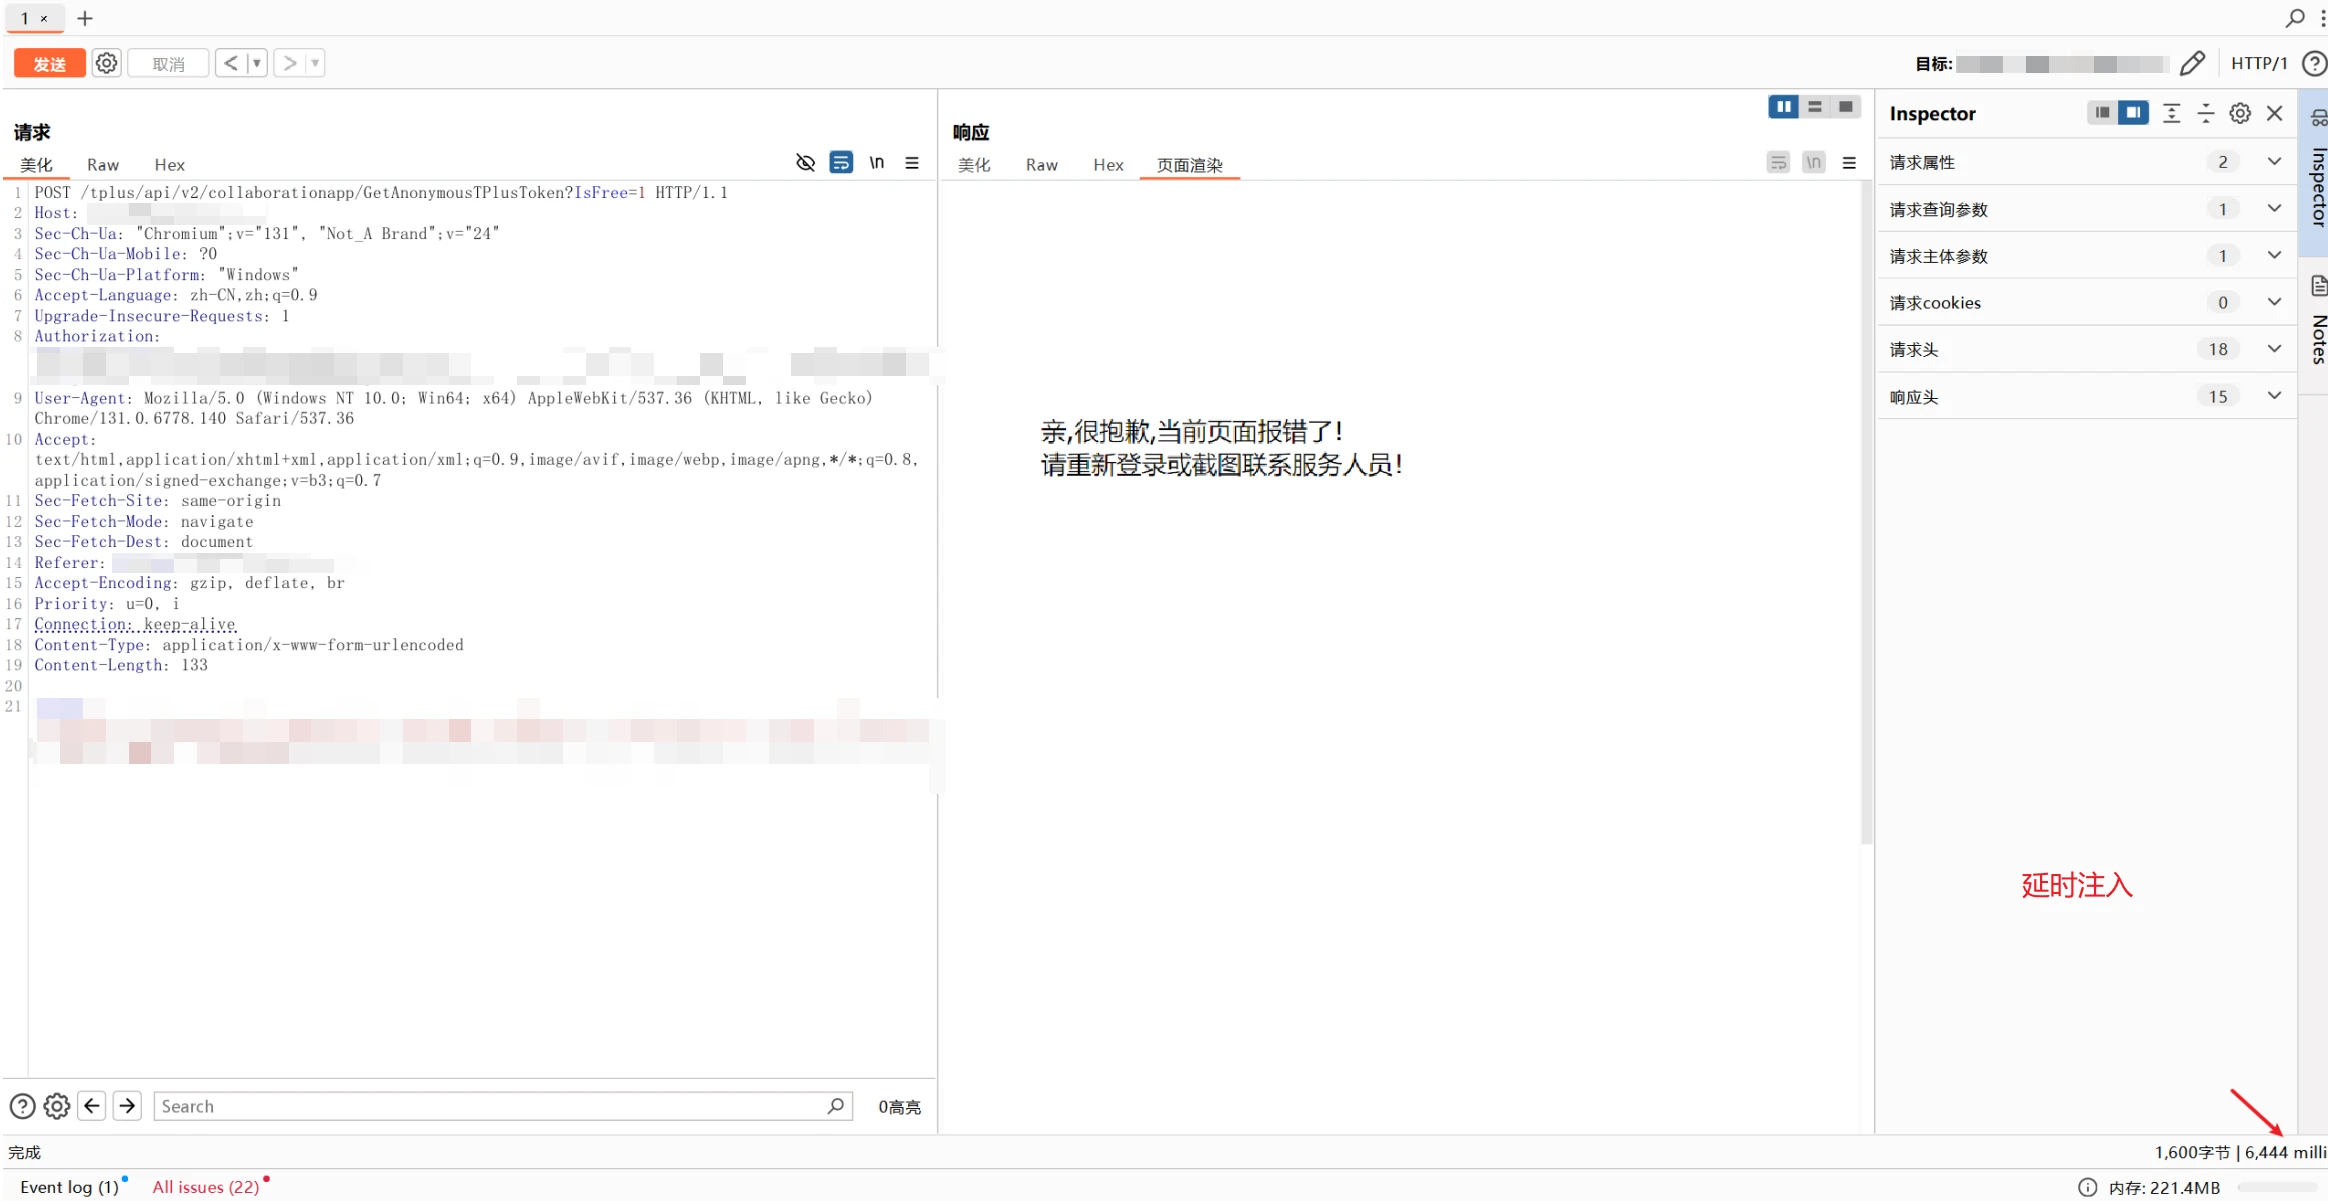Image resolution: width=2328 pixels, height=1201 pixels.
Task: Open Inspector settings gear
Action: coord(2240,113)
